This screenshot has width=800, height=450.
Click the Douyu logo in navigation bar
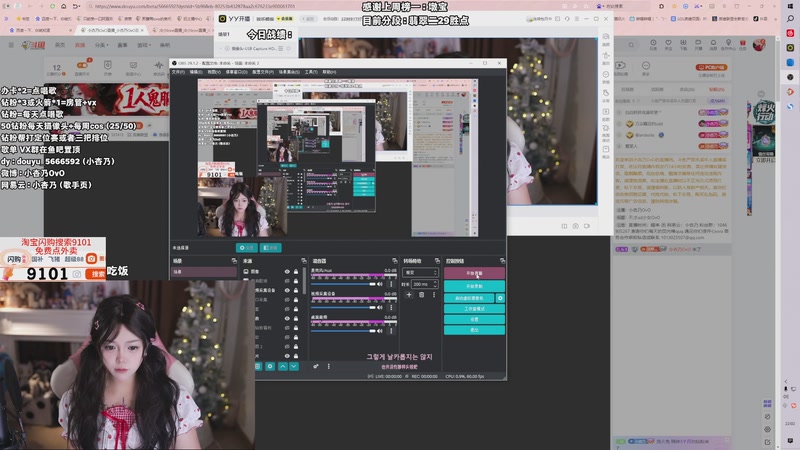[34, 45]
